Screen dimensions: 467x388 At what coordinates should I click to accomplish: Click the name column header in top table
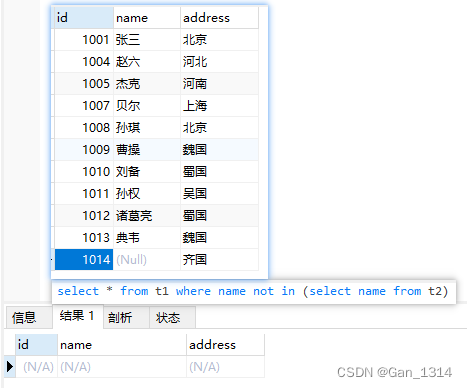pyautogui.click(x=147, y=18)
